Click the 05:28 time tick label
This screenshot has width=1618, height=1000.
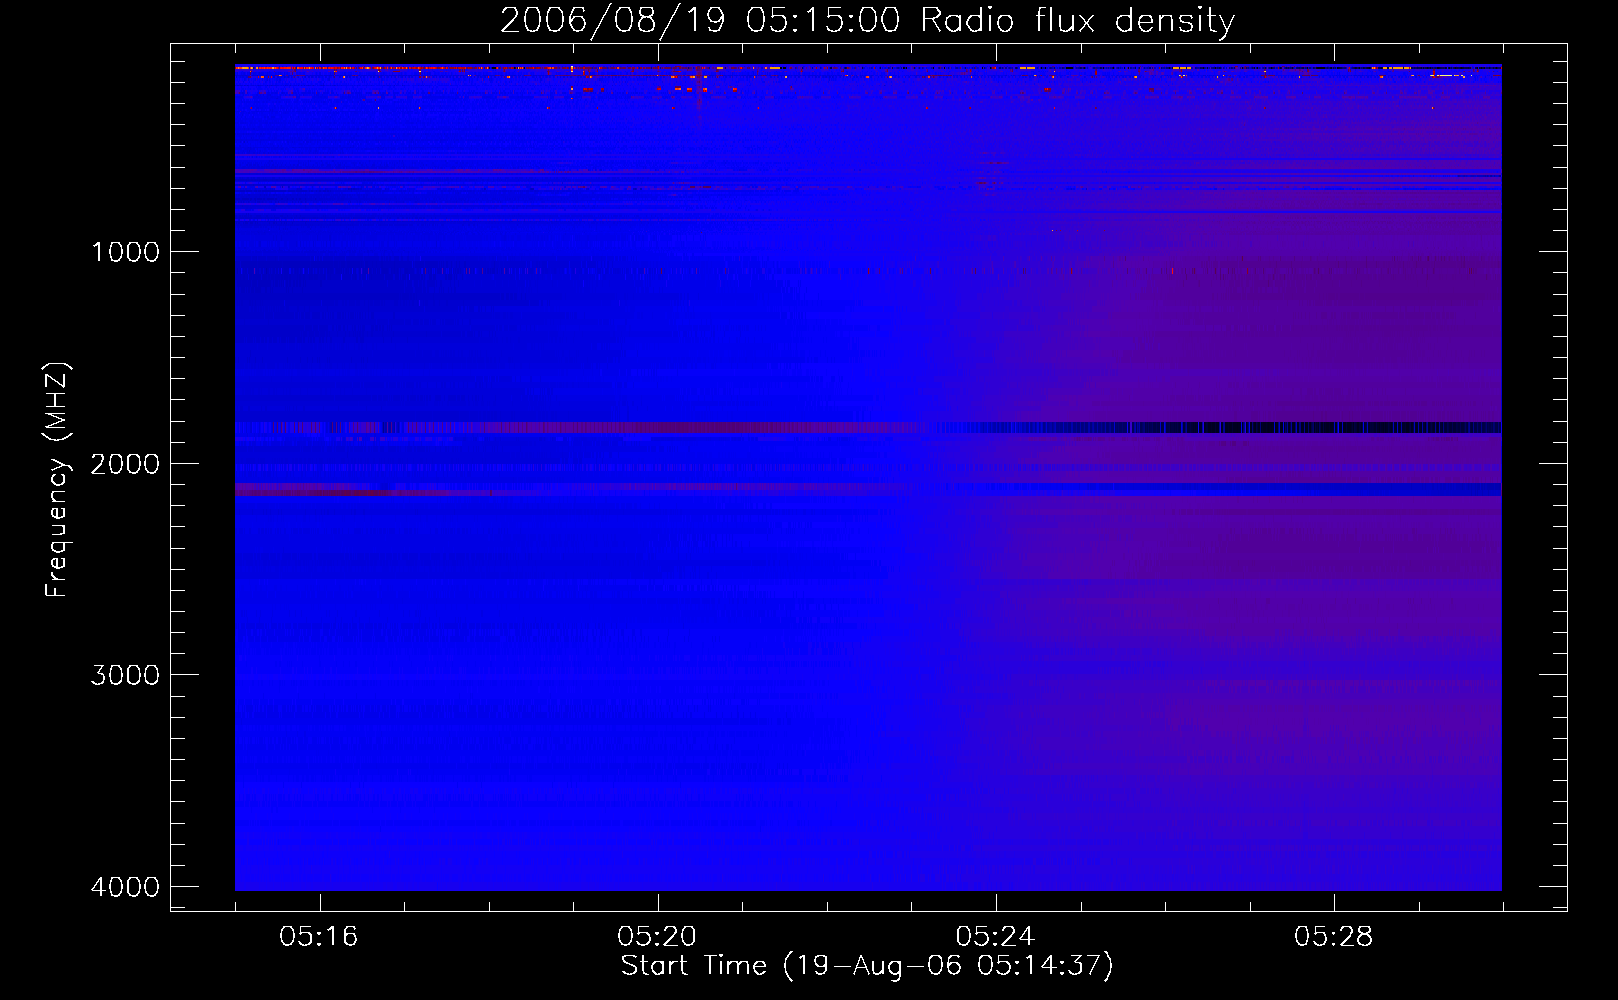click(1333, 937)
